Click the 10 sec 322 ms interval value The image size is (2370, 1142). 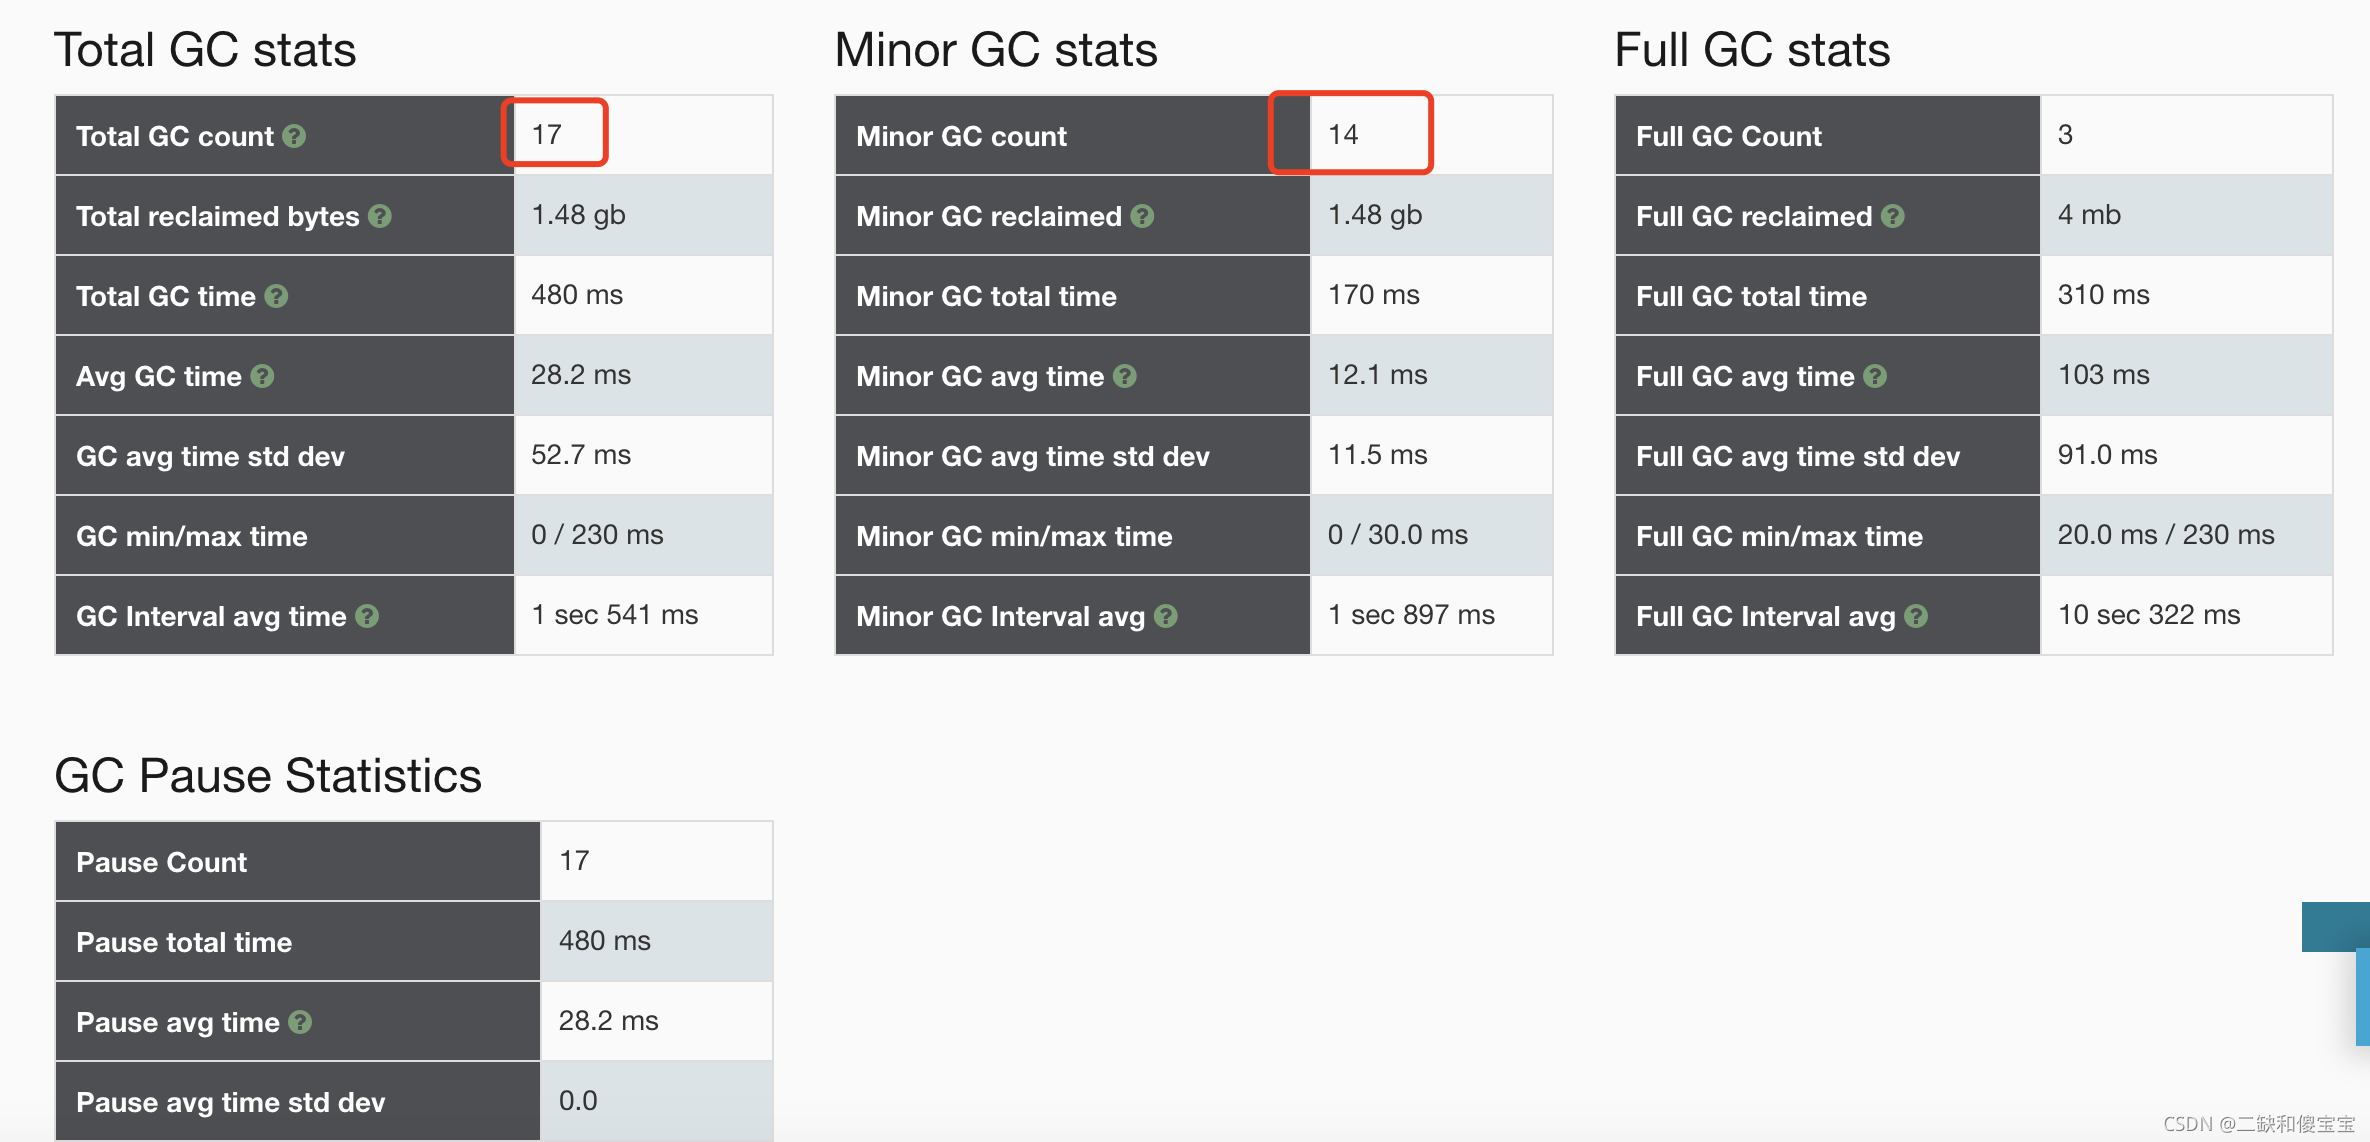point(2149,615)
